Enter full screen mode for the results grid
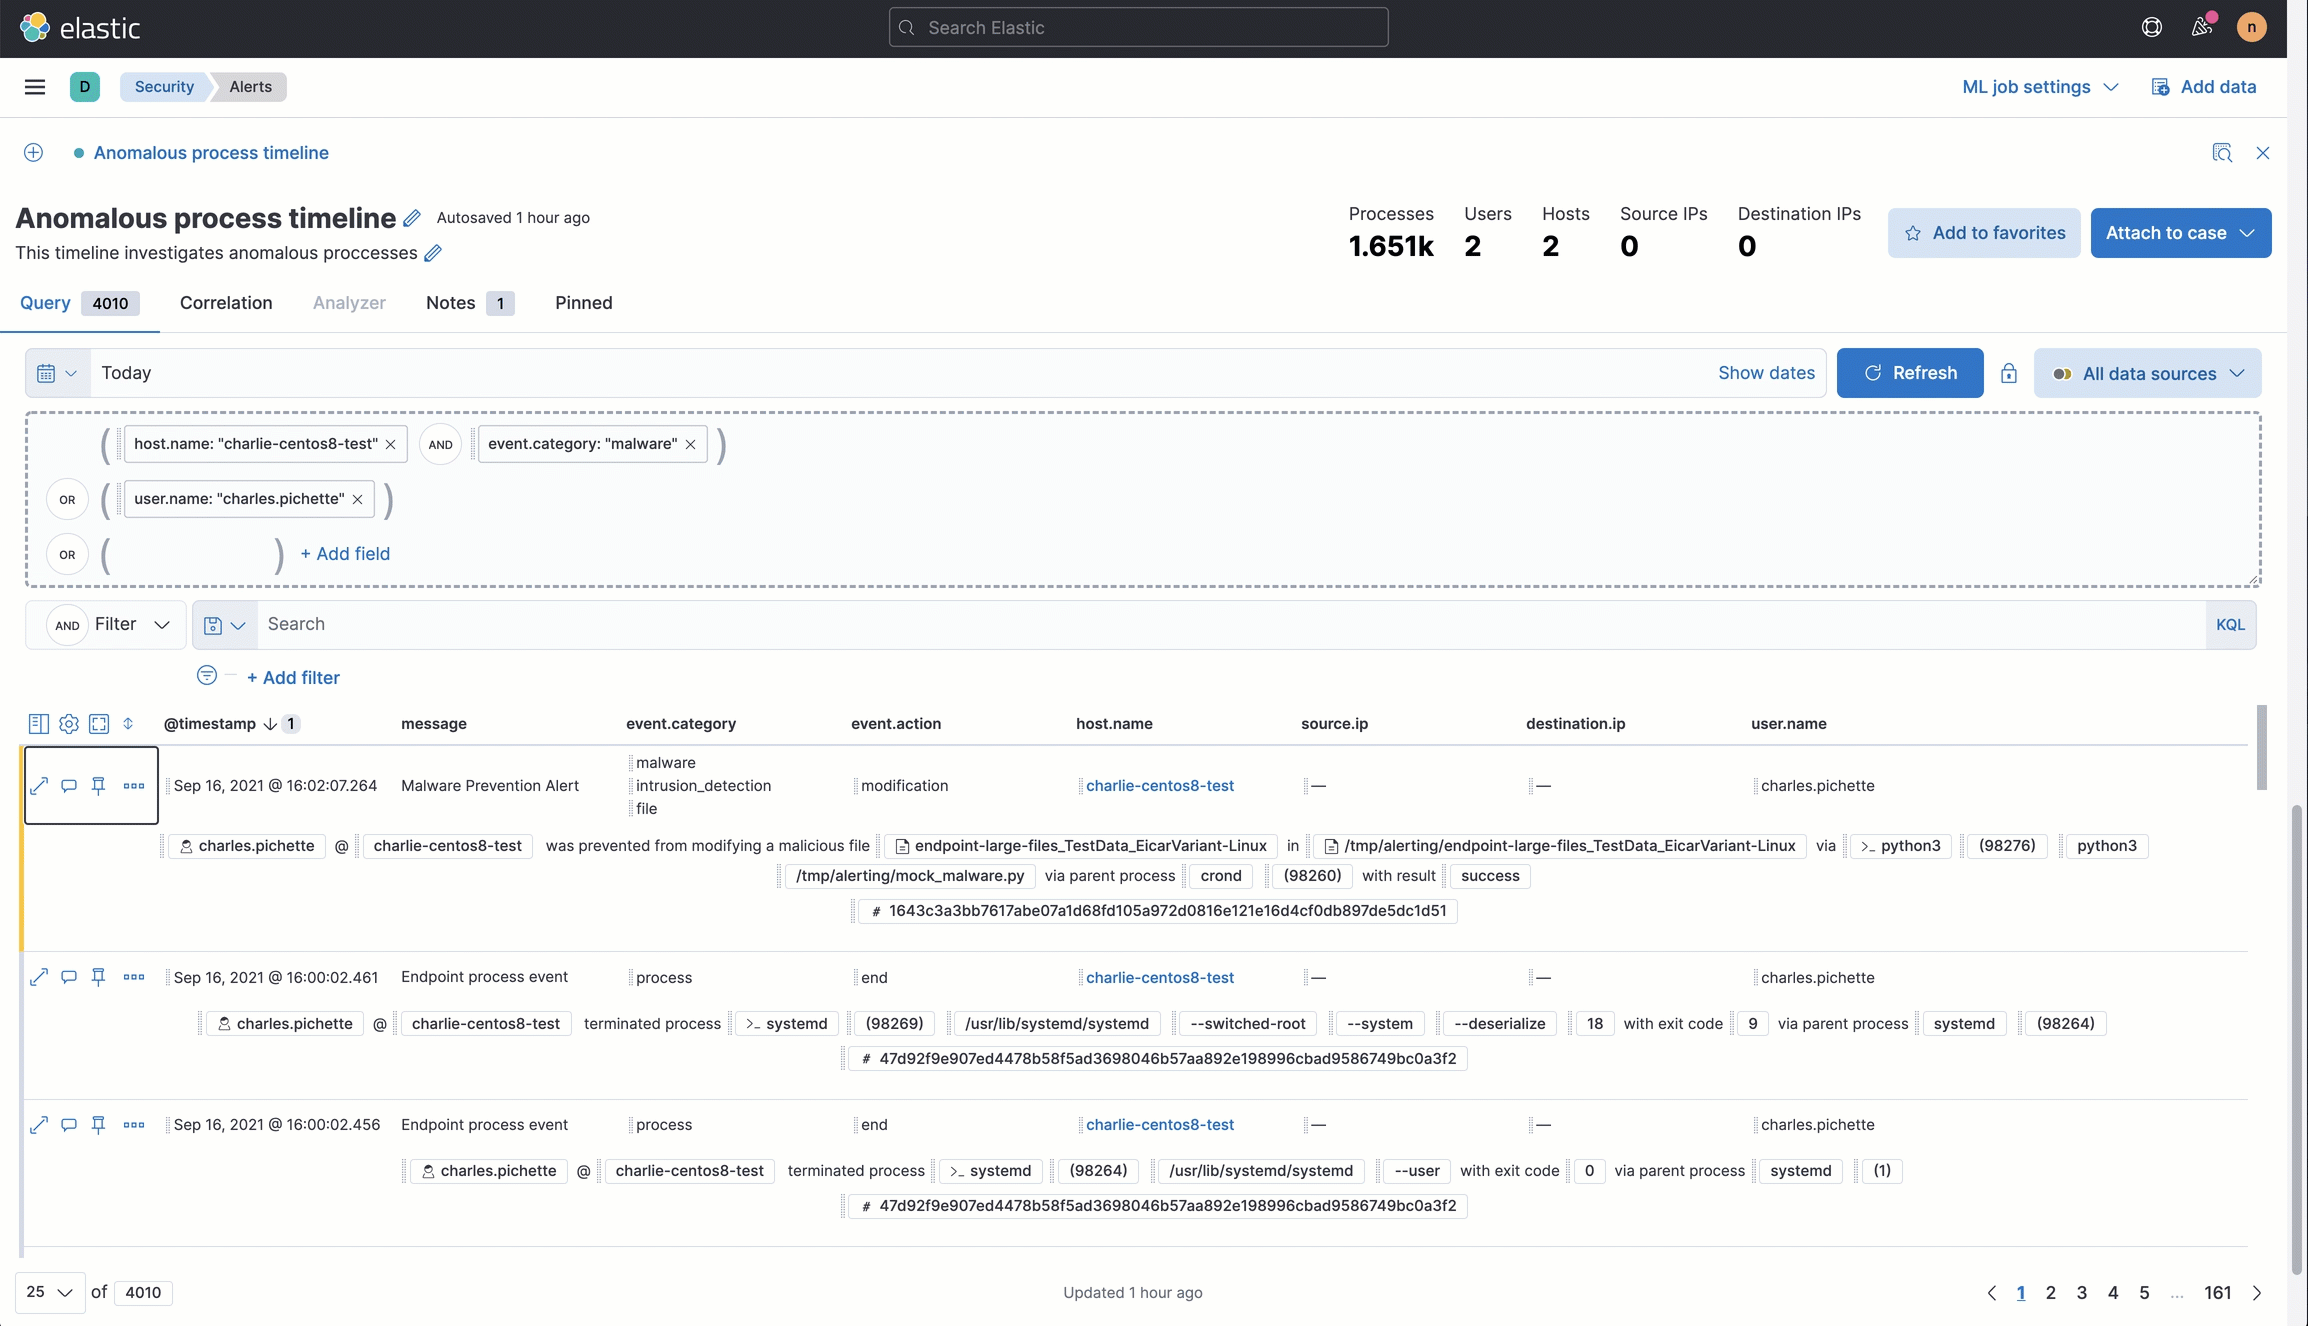2308x1326 pixels. (99, 723)
